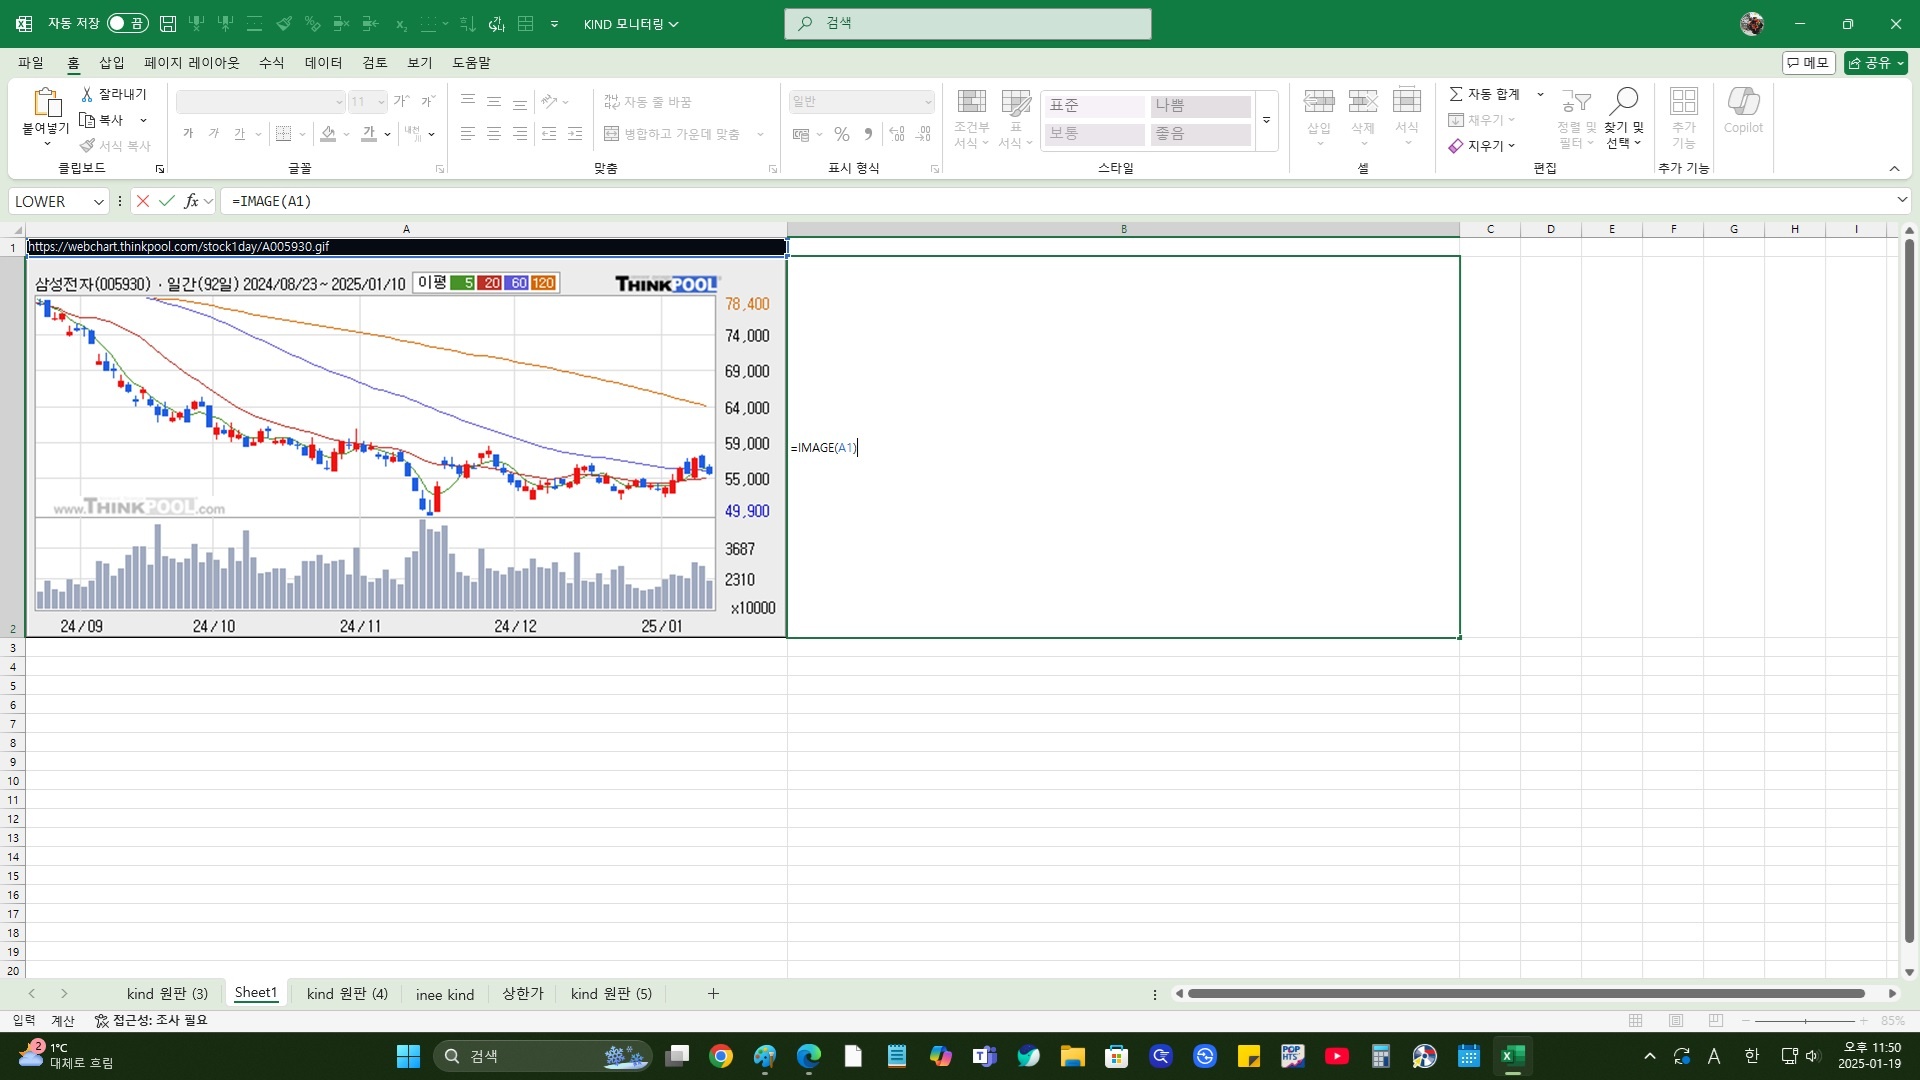Select the 상한가 sheet tab
1920x1080 pixels.
click(x=522, y=993)
